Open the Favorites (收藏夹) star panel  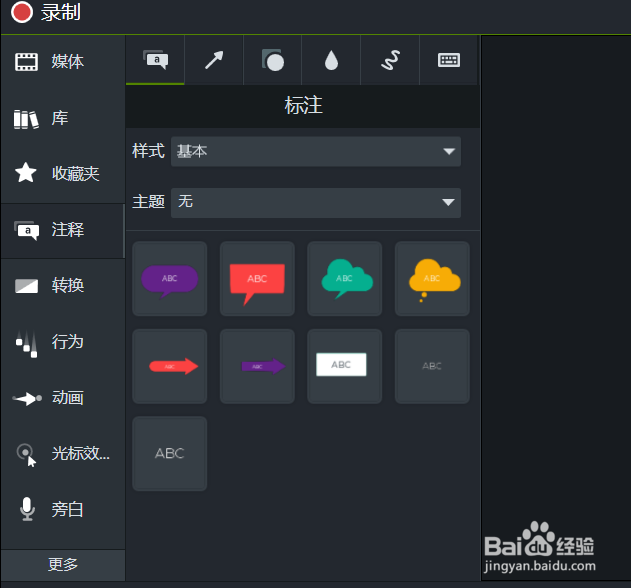click(62, 173)
